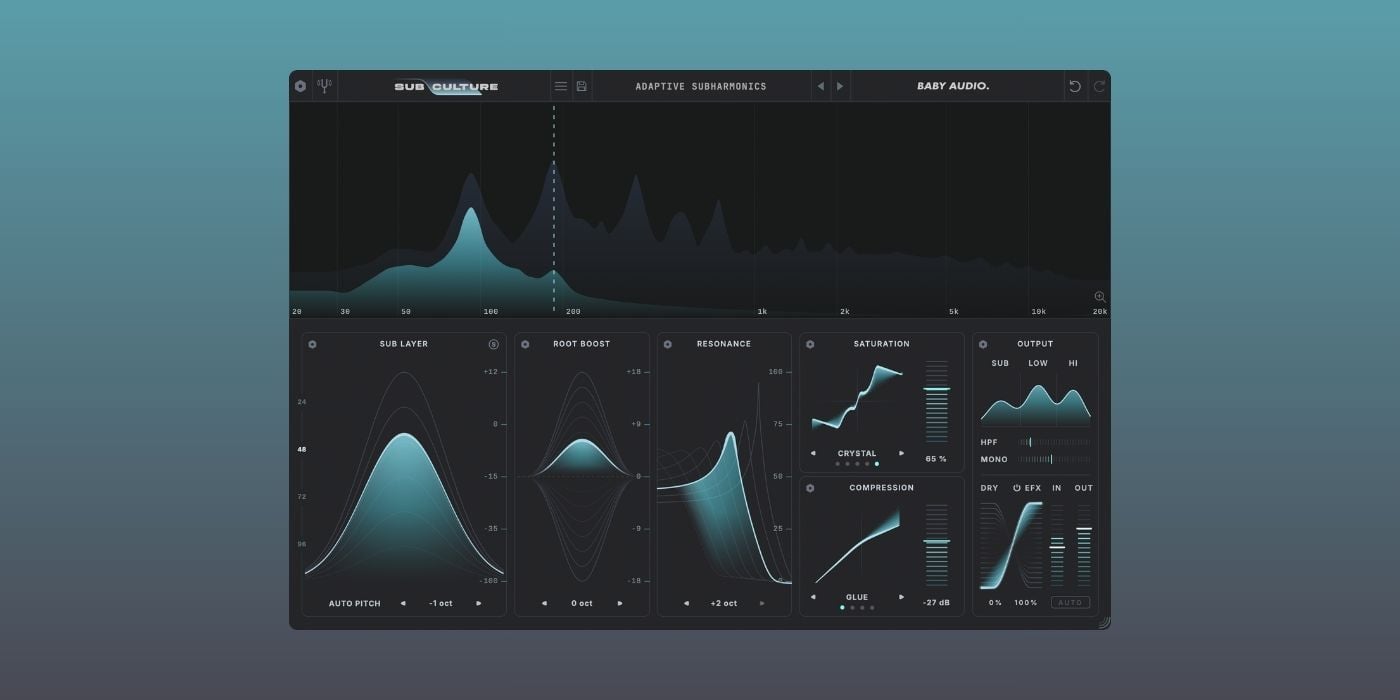
Task: Click the redo arrow icon
Action: pos(1099,86)
